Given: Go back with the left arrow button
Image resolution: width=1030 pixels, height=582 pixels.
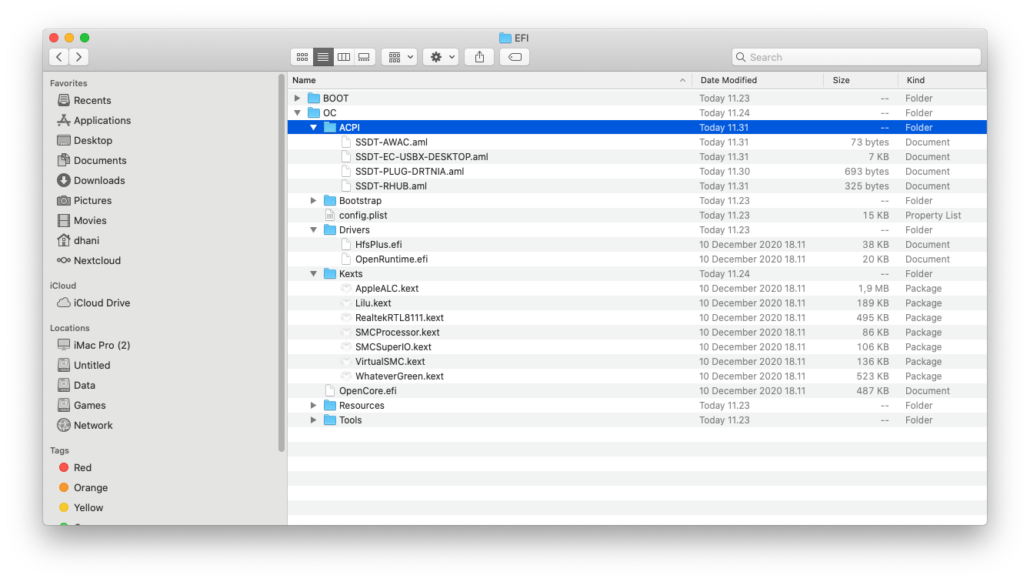Looking at the screenshot, I should (59, 57).
